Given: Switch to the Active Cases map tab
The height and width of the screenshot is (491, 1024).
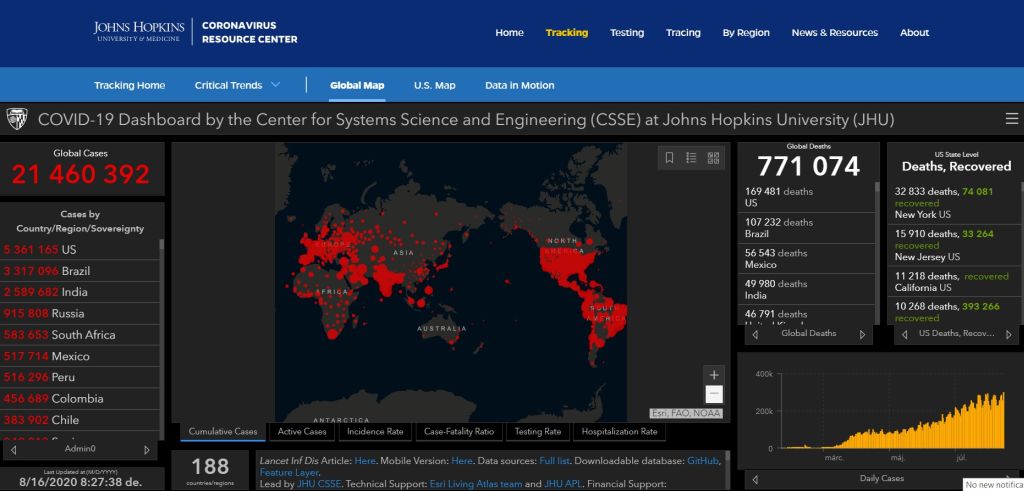Looking at the screenshot, I should 302,432.
